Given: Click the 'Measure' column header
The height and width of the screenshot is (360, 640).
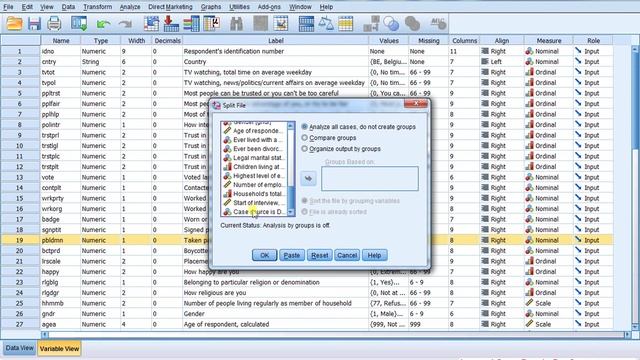Looking at the screenshot, I should (x=549, y=41).
